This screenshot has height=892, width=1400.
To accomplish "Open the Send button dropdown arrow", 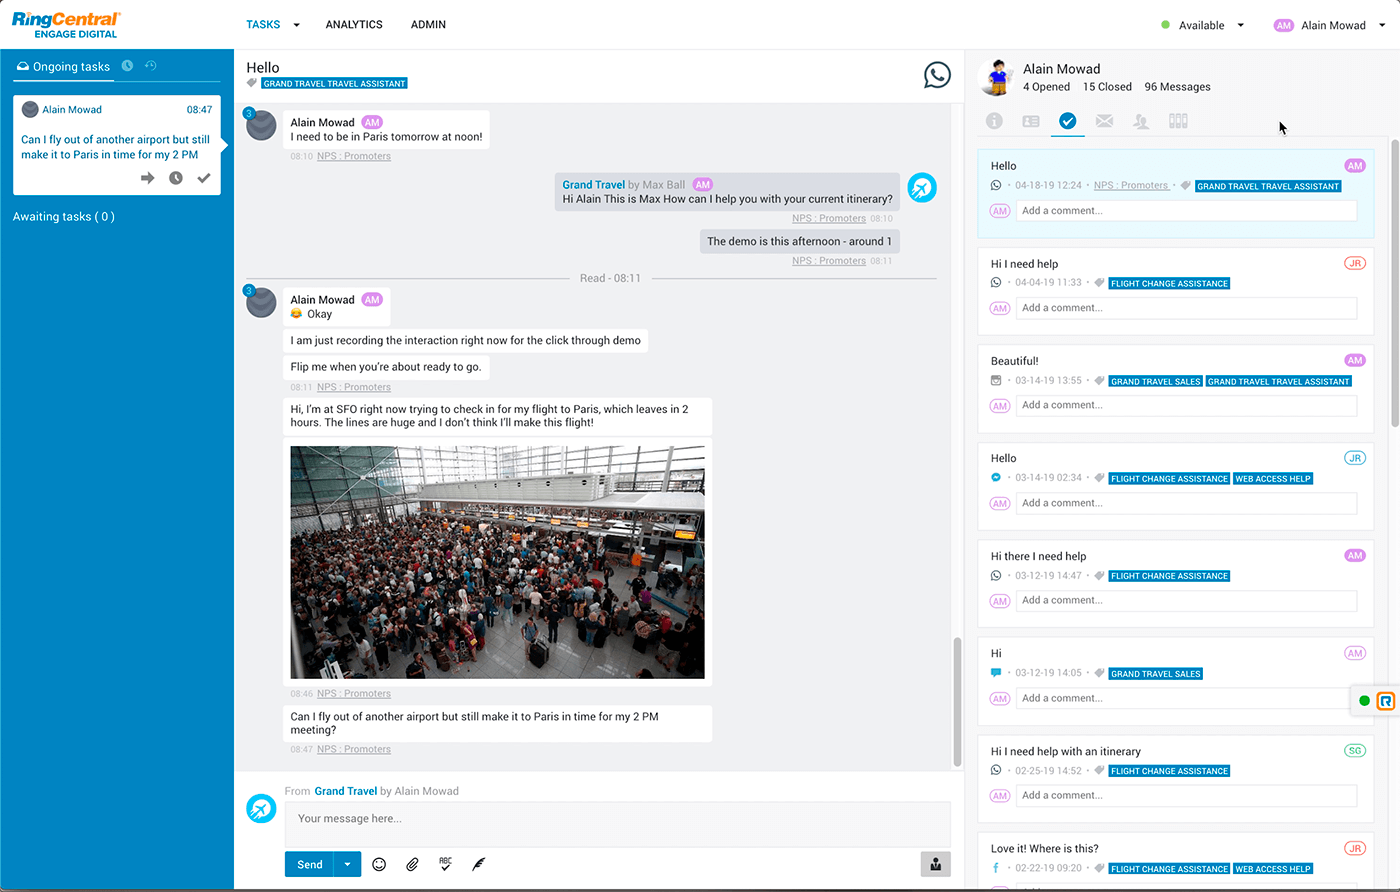I will click(x=348, y=864).
